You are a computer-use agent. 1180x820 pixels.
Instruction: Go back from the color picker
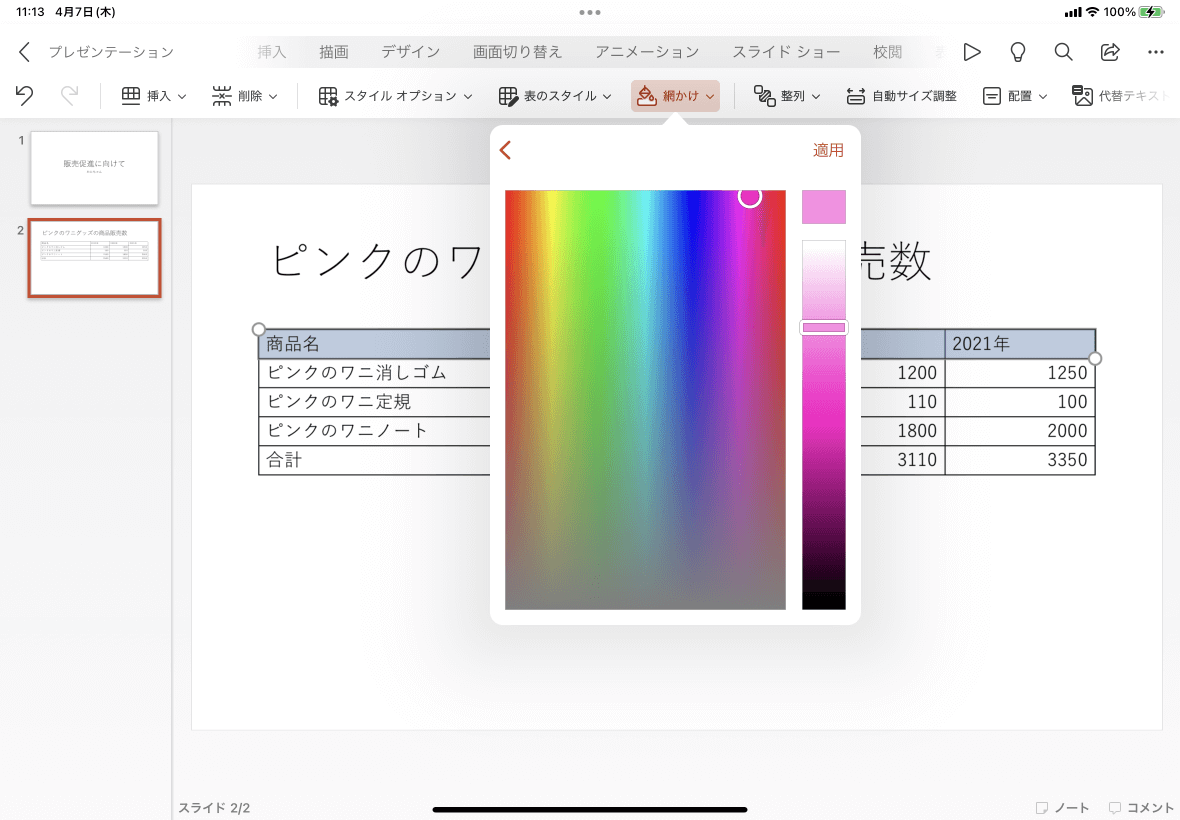click(506, 150)
